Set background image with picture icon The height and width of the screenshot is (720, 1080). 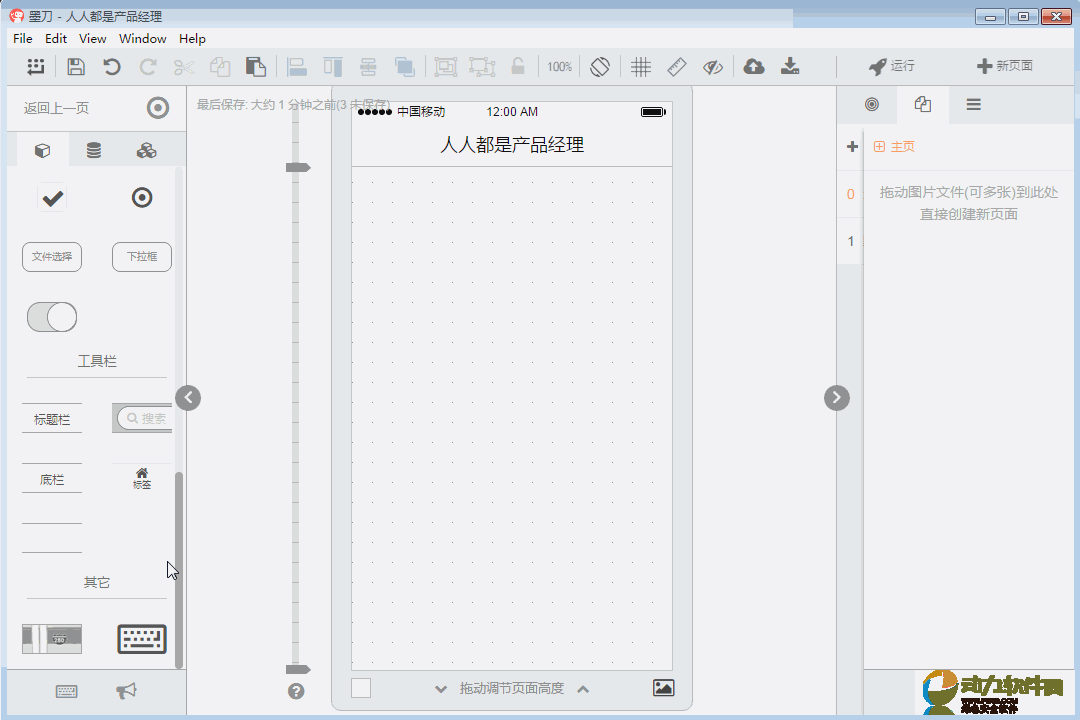663,688
